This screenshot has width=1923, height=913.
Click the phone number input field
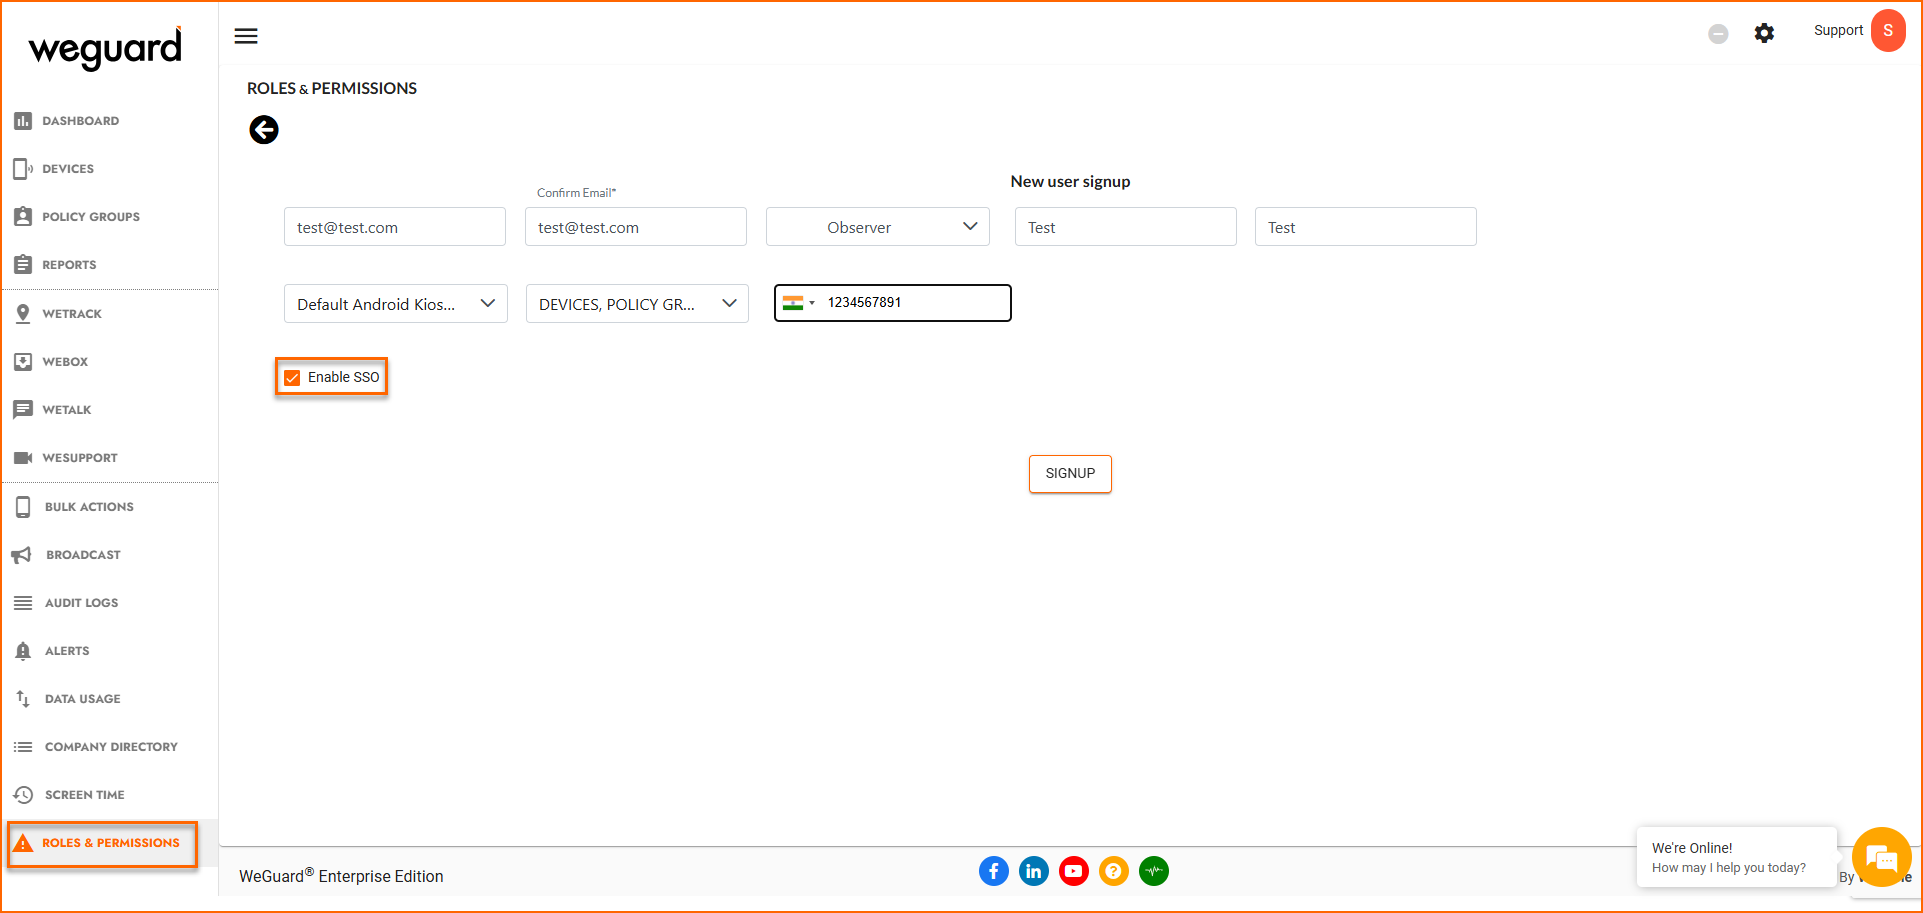click(912, 303)
